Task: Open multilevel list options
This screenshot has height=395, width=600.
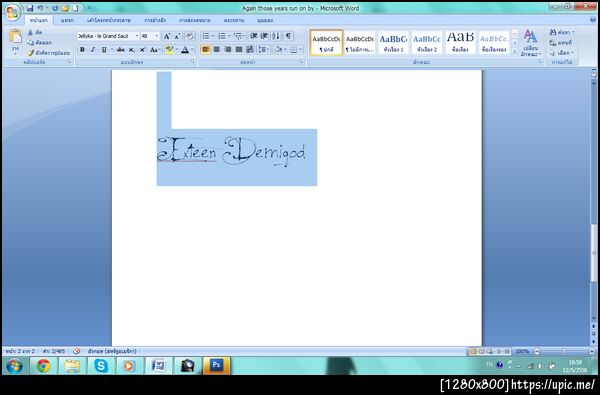Action: pyautogui.click(x=239, y=36)
